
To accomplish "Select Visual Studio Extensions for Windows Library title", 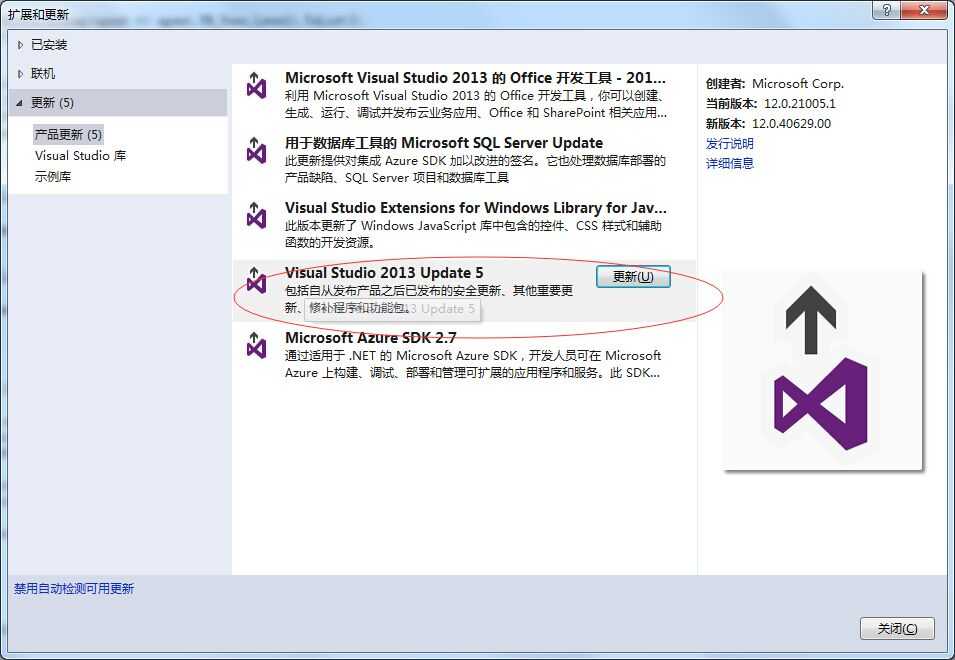I will tap(476, 208).
